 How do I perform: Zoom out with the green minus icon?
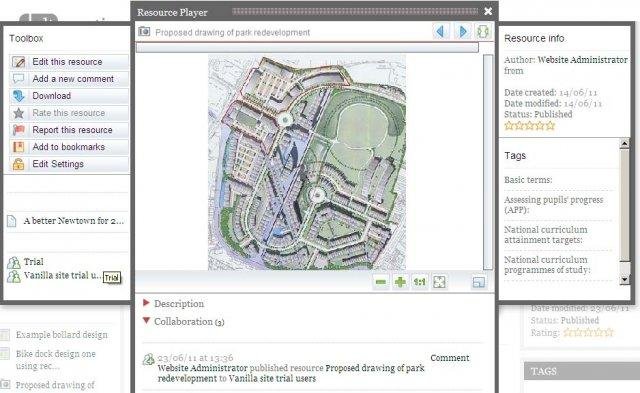(x=381, y=282)
